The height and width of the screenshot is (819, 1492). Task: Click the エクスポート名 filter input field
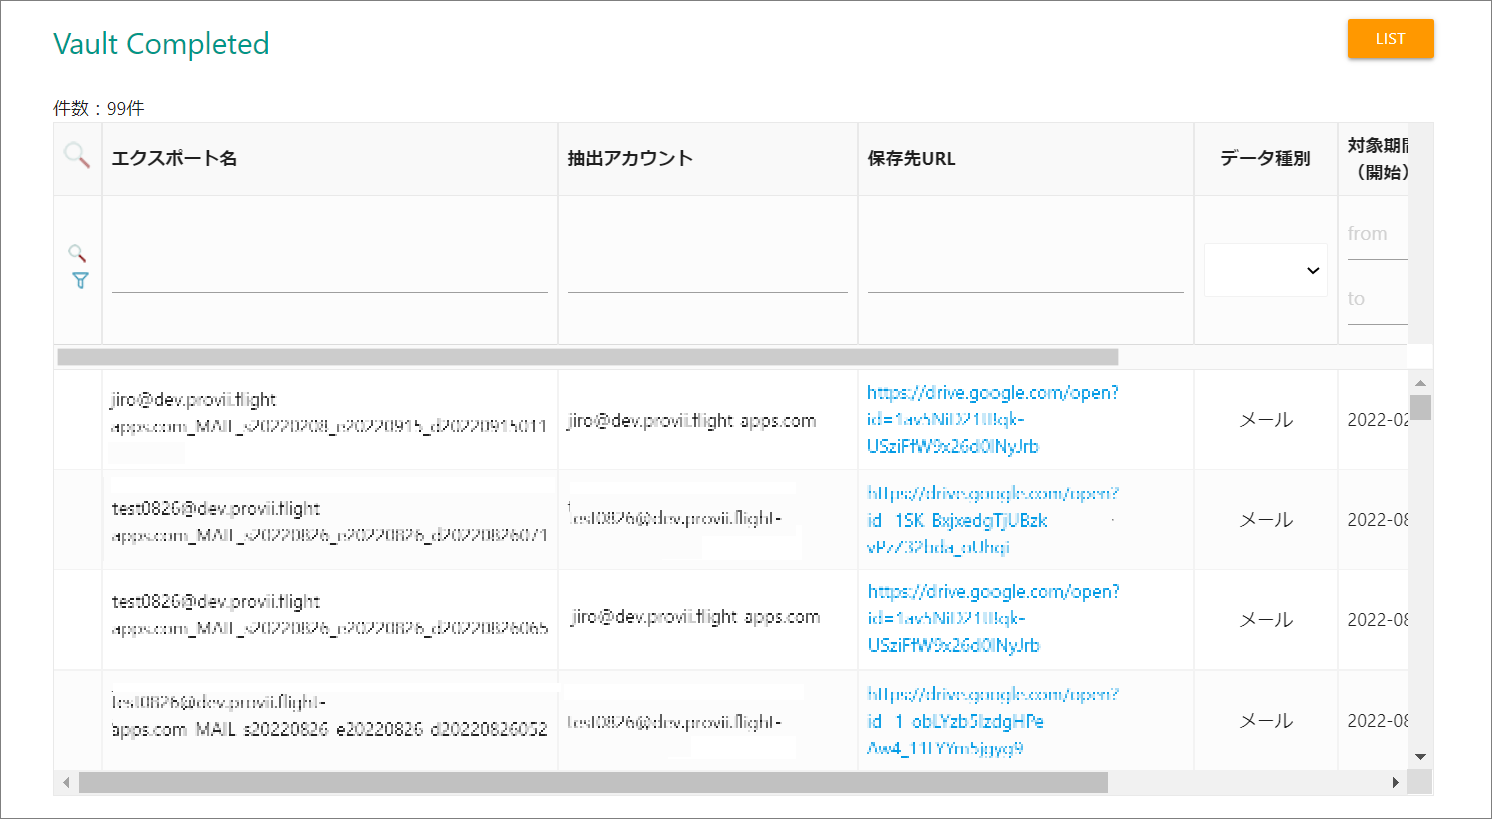pos(329,275)
